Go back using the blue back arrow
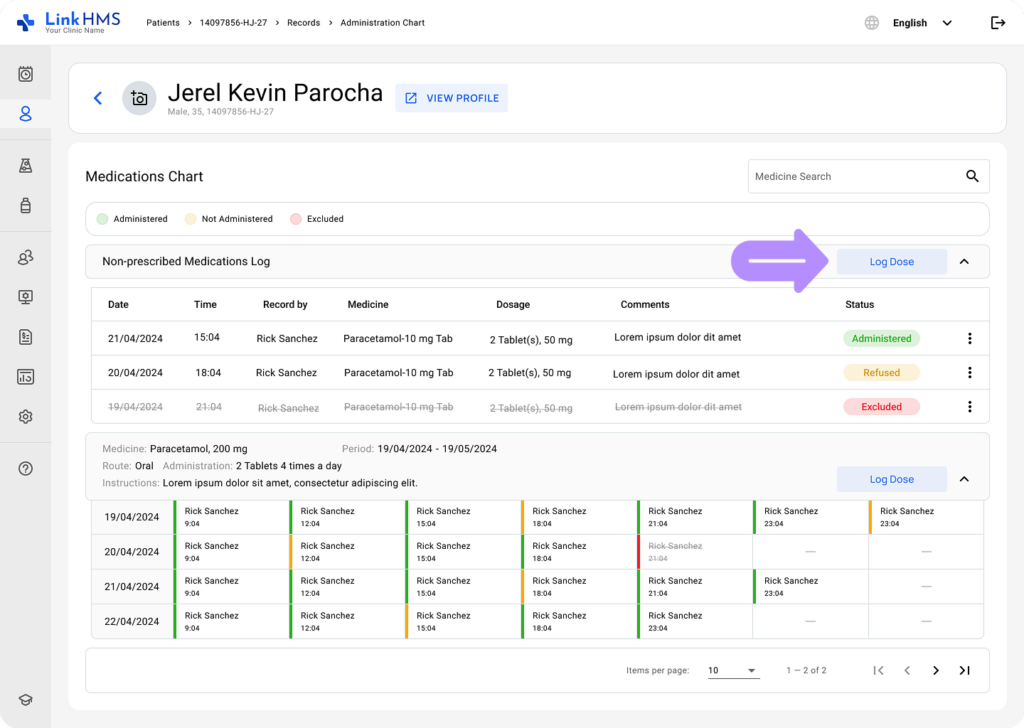The width and height of the screenshot is (1024, 728). (x=98, y=98)
